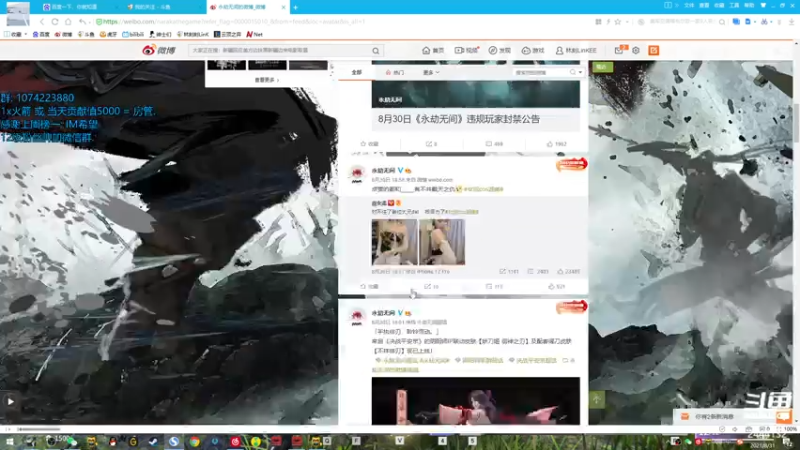Open the browser 文件 menu
This screenshot has height=450, width=800.
pos(689,5)
